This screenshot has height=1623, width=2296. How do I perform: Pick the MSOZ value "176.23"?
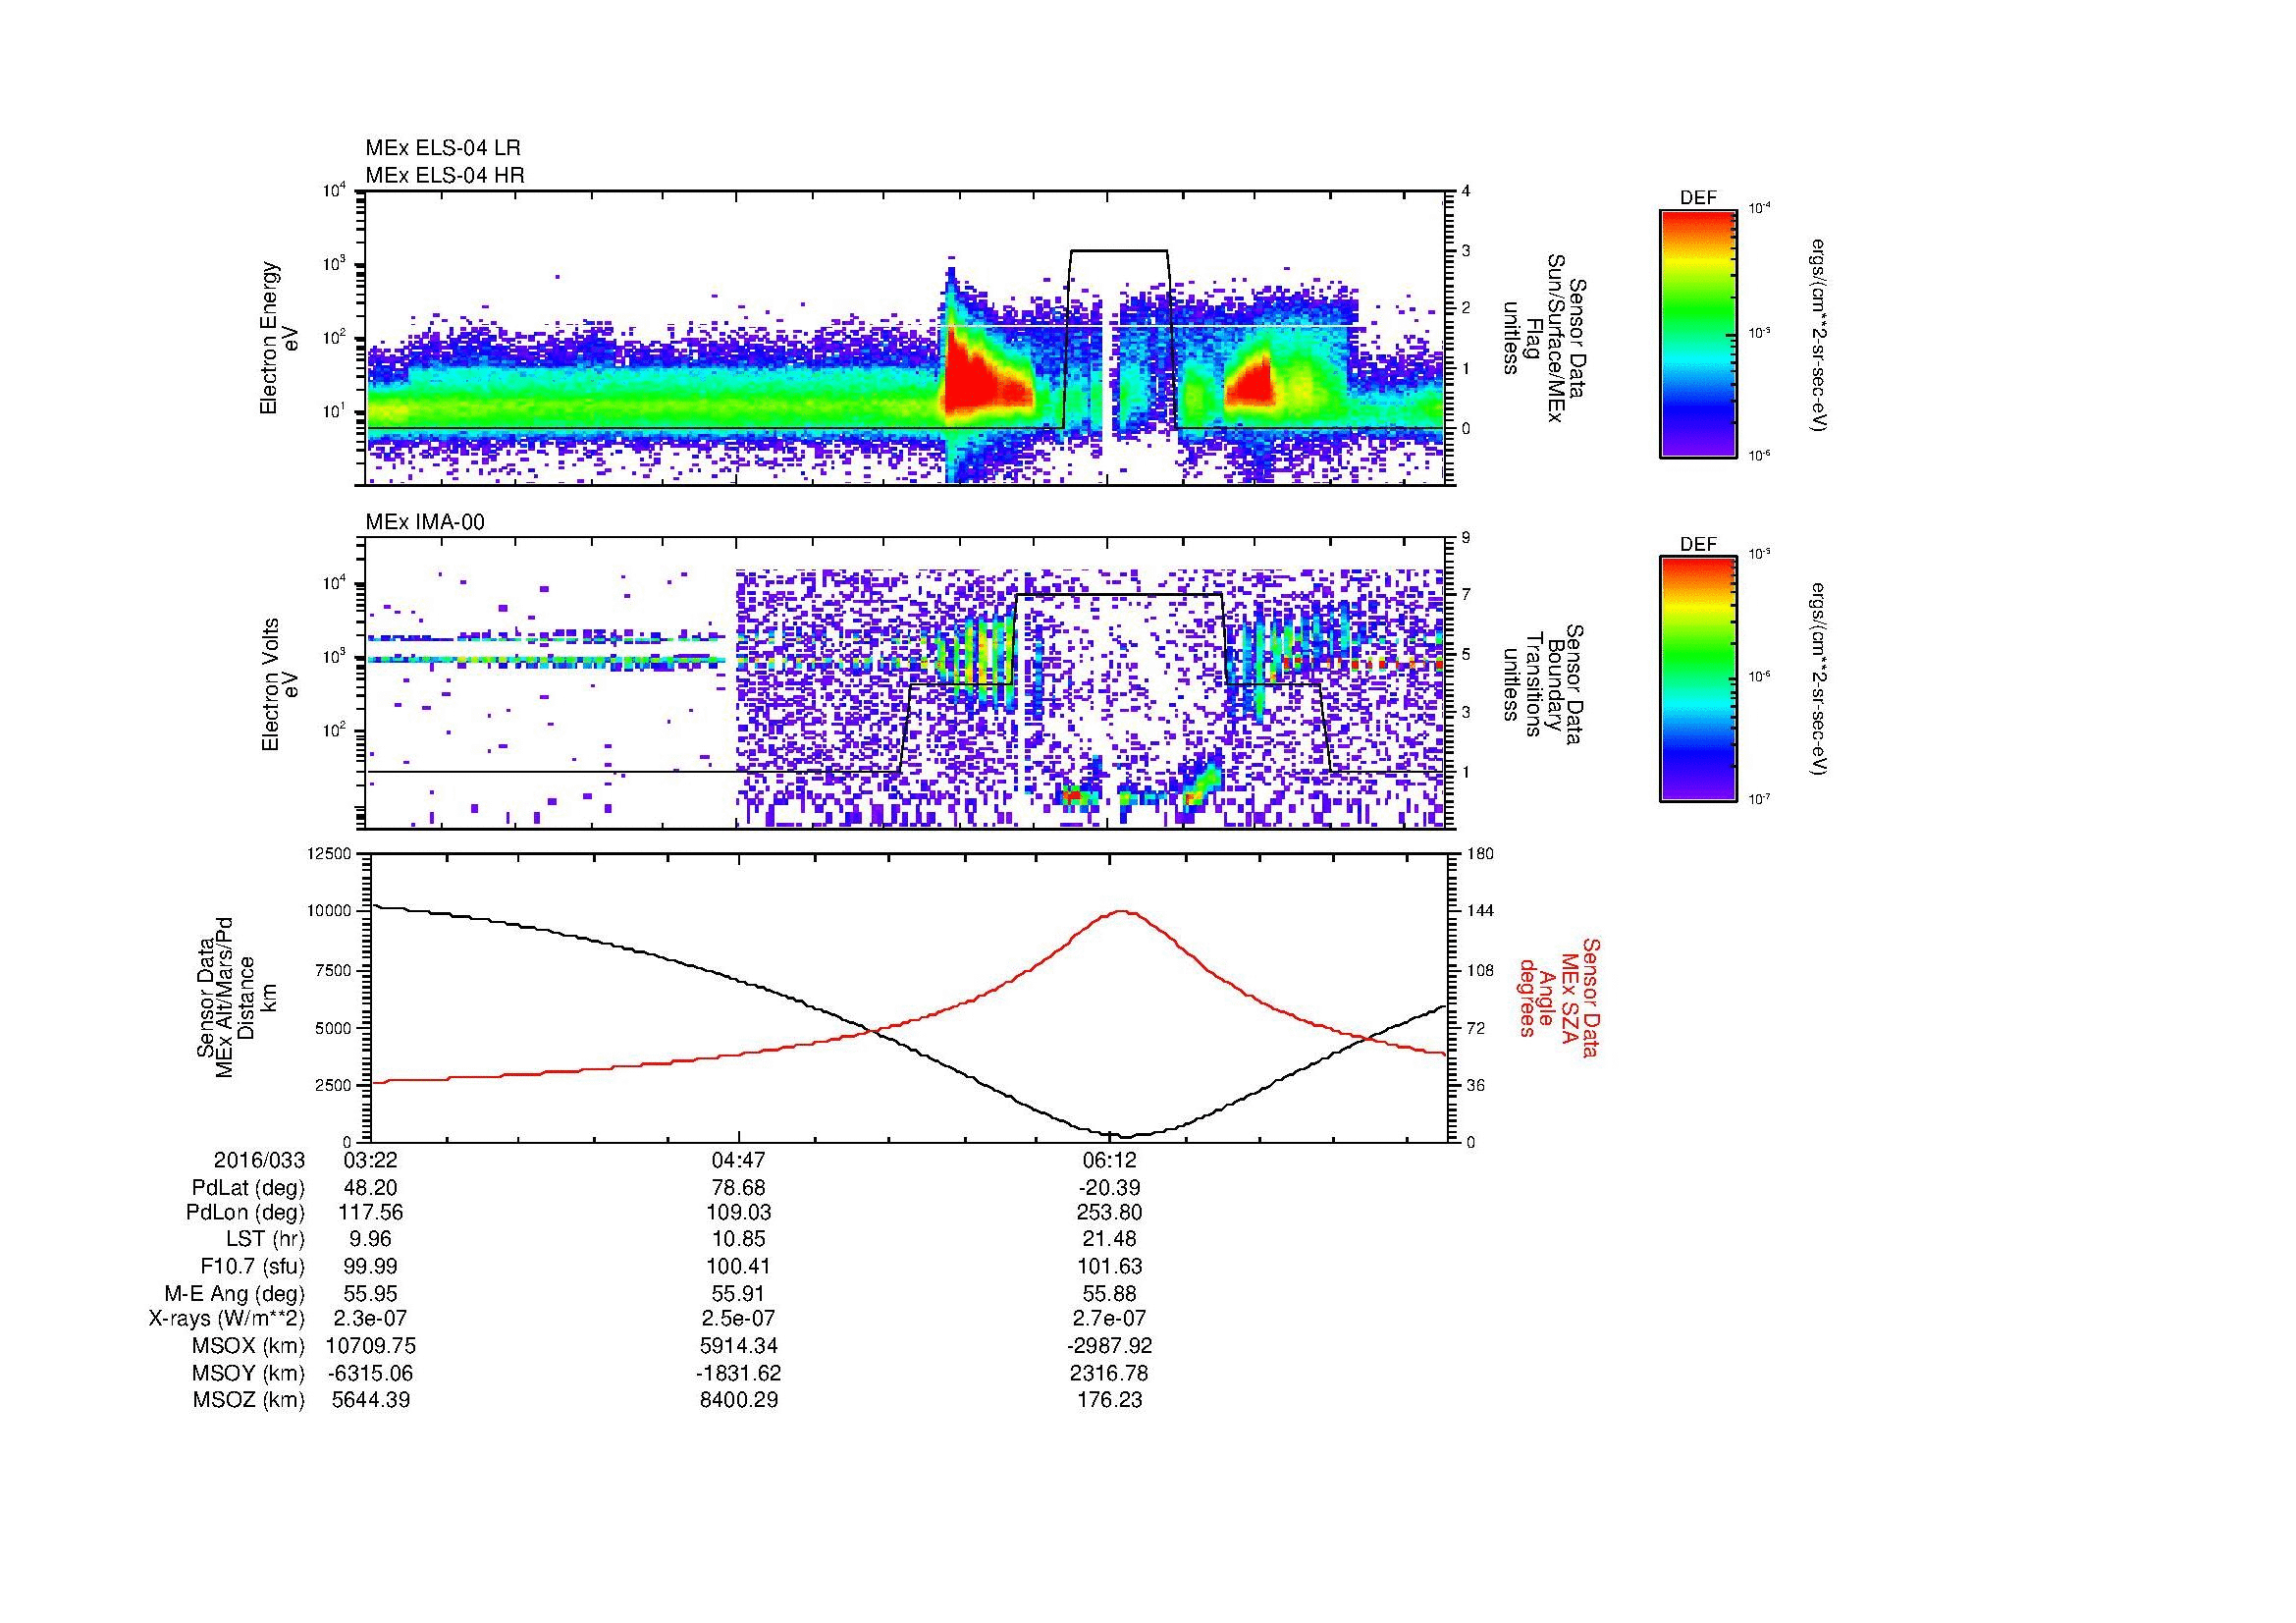point(1110,1400)
